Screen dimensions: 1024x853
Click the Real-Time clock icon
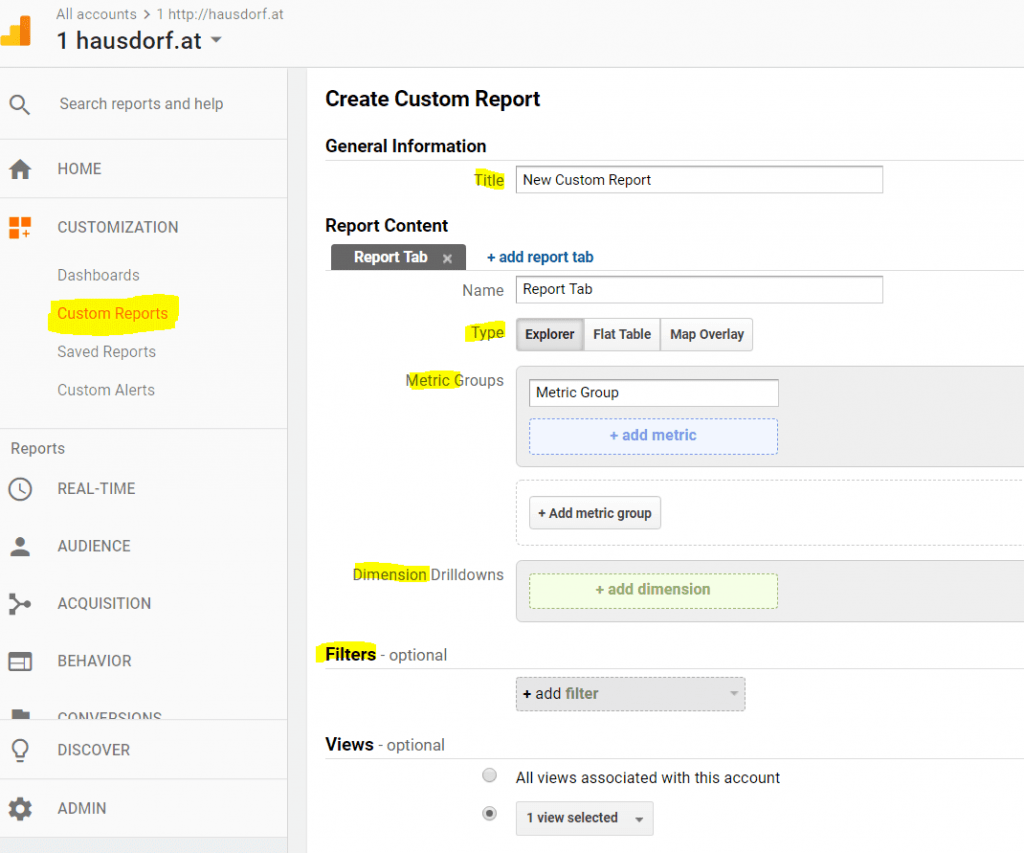point(22,488)
